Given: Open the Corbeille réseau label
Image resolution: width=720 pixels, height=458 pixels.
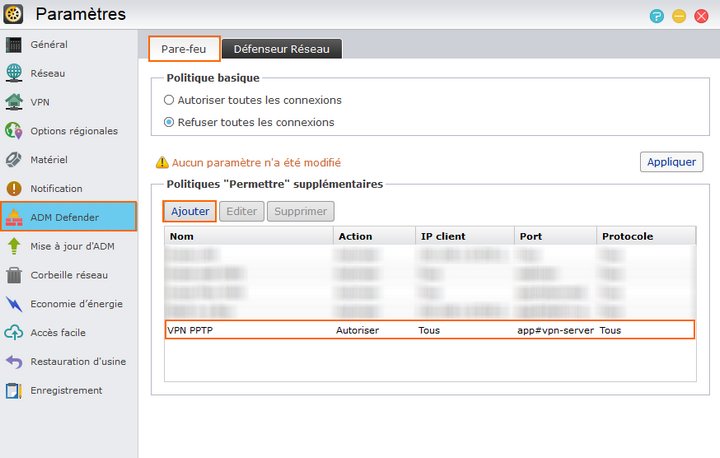Looking at the screenshot, I should (x=69, y=275).
